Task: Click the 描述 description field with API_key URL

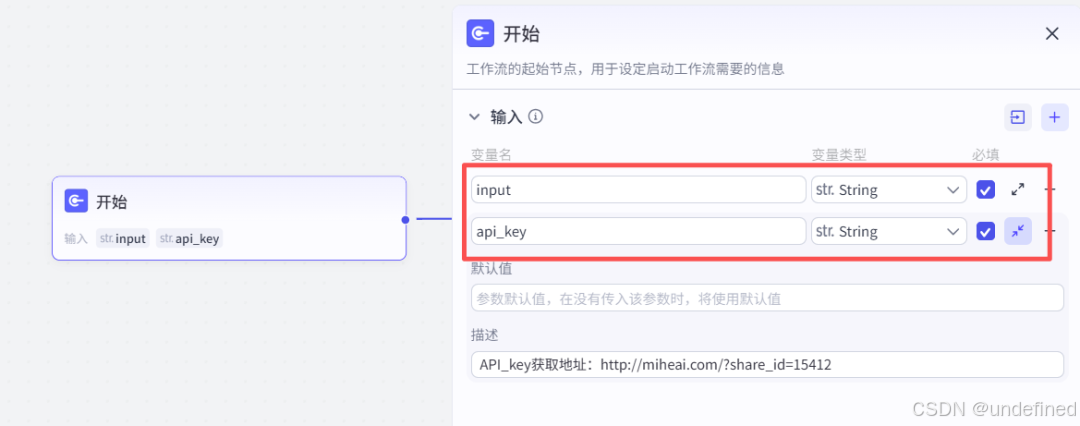Action: coord(767,365)
